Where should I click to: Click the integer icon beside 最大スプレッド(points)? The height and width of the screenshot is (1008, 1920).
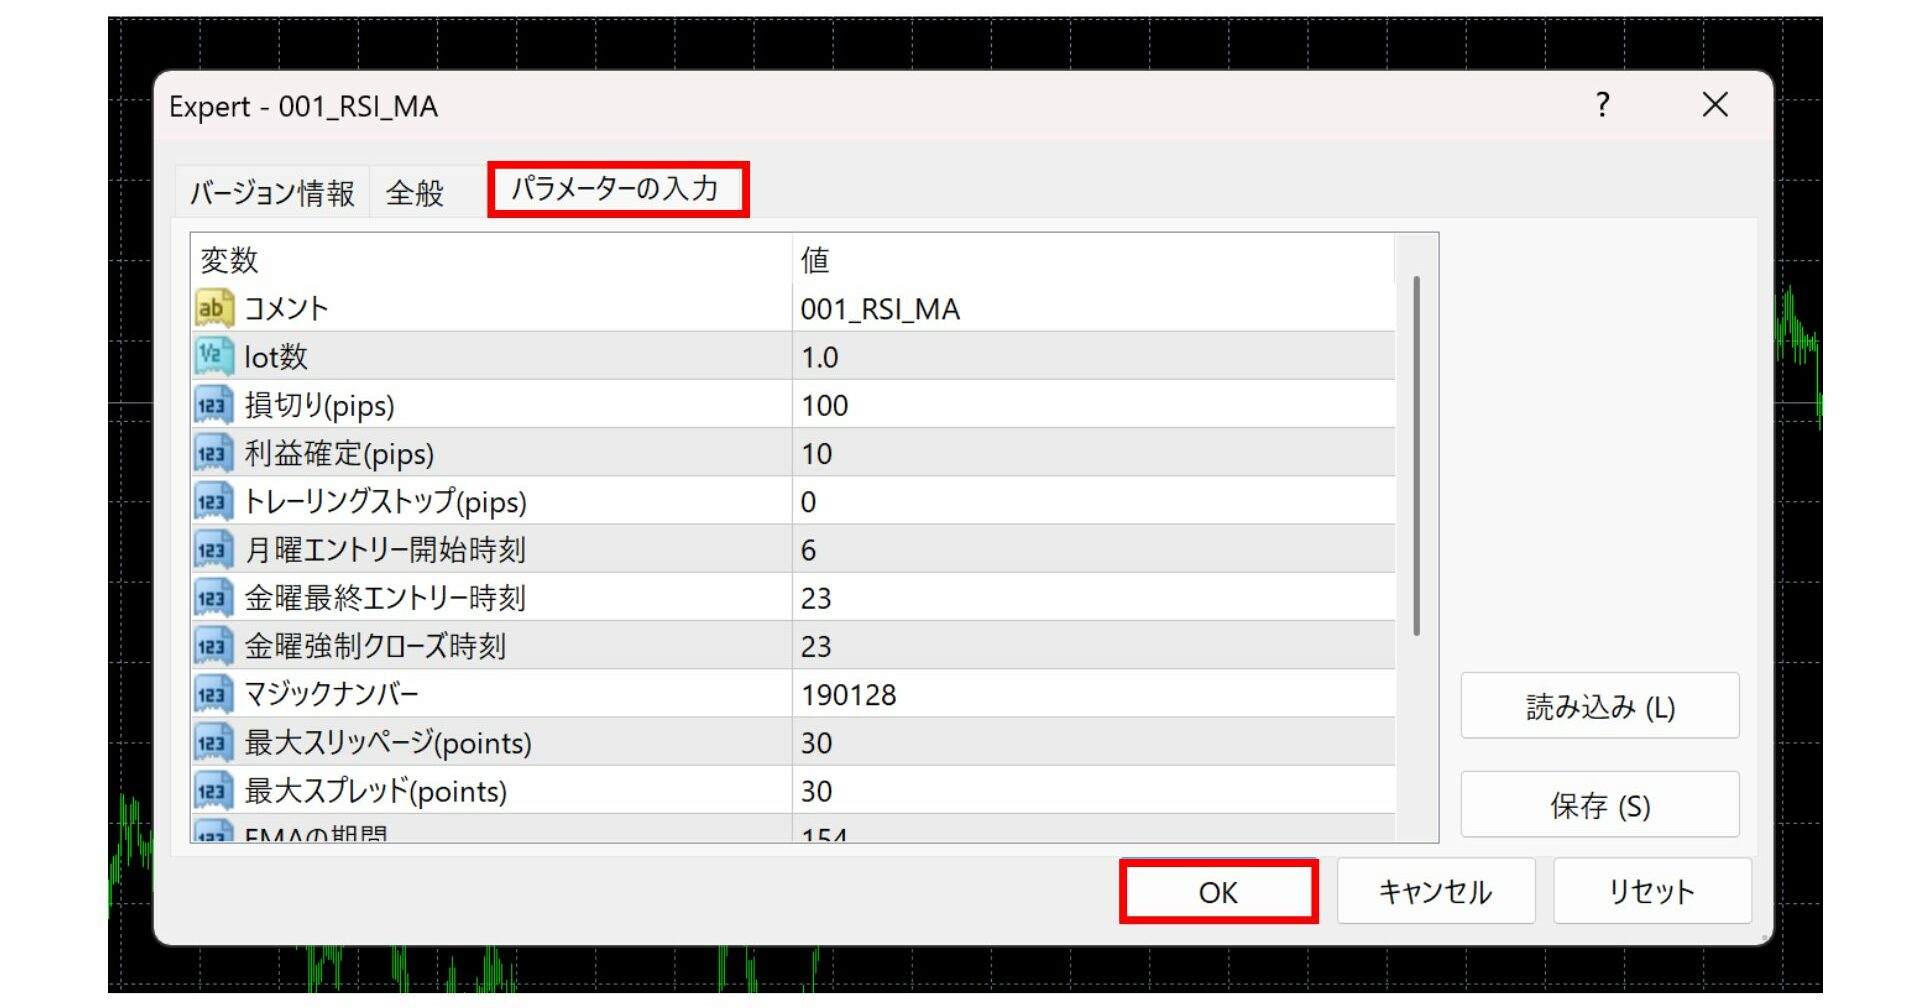pos(213,791)
